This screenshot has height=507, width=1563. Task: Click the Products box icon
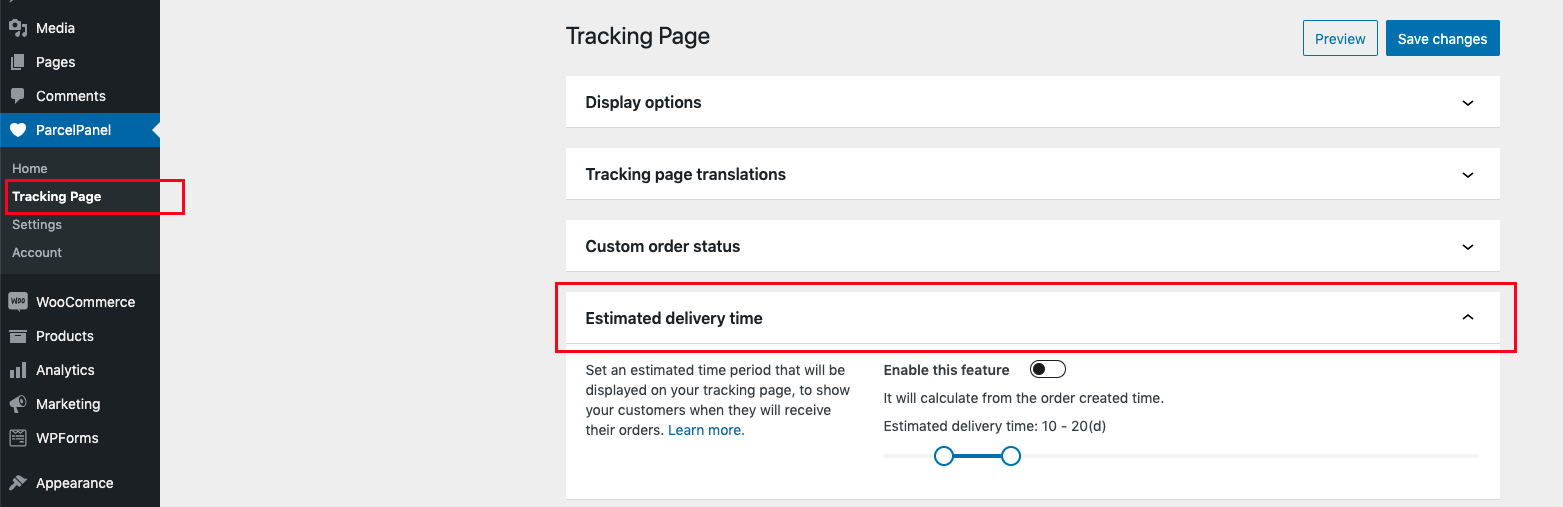click(x=17, y=336)
